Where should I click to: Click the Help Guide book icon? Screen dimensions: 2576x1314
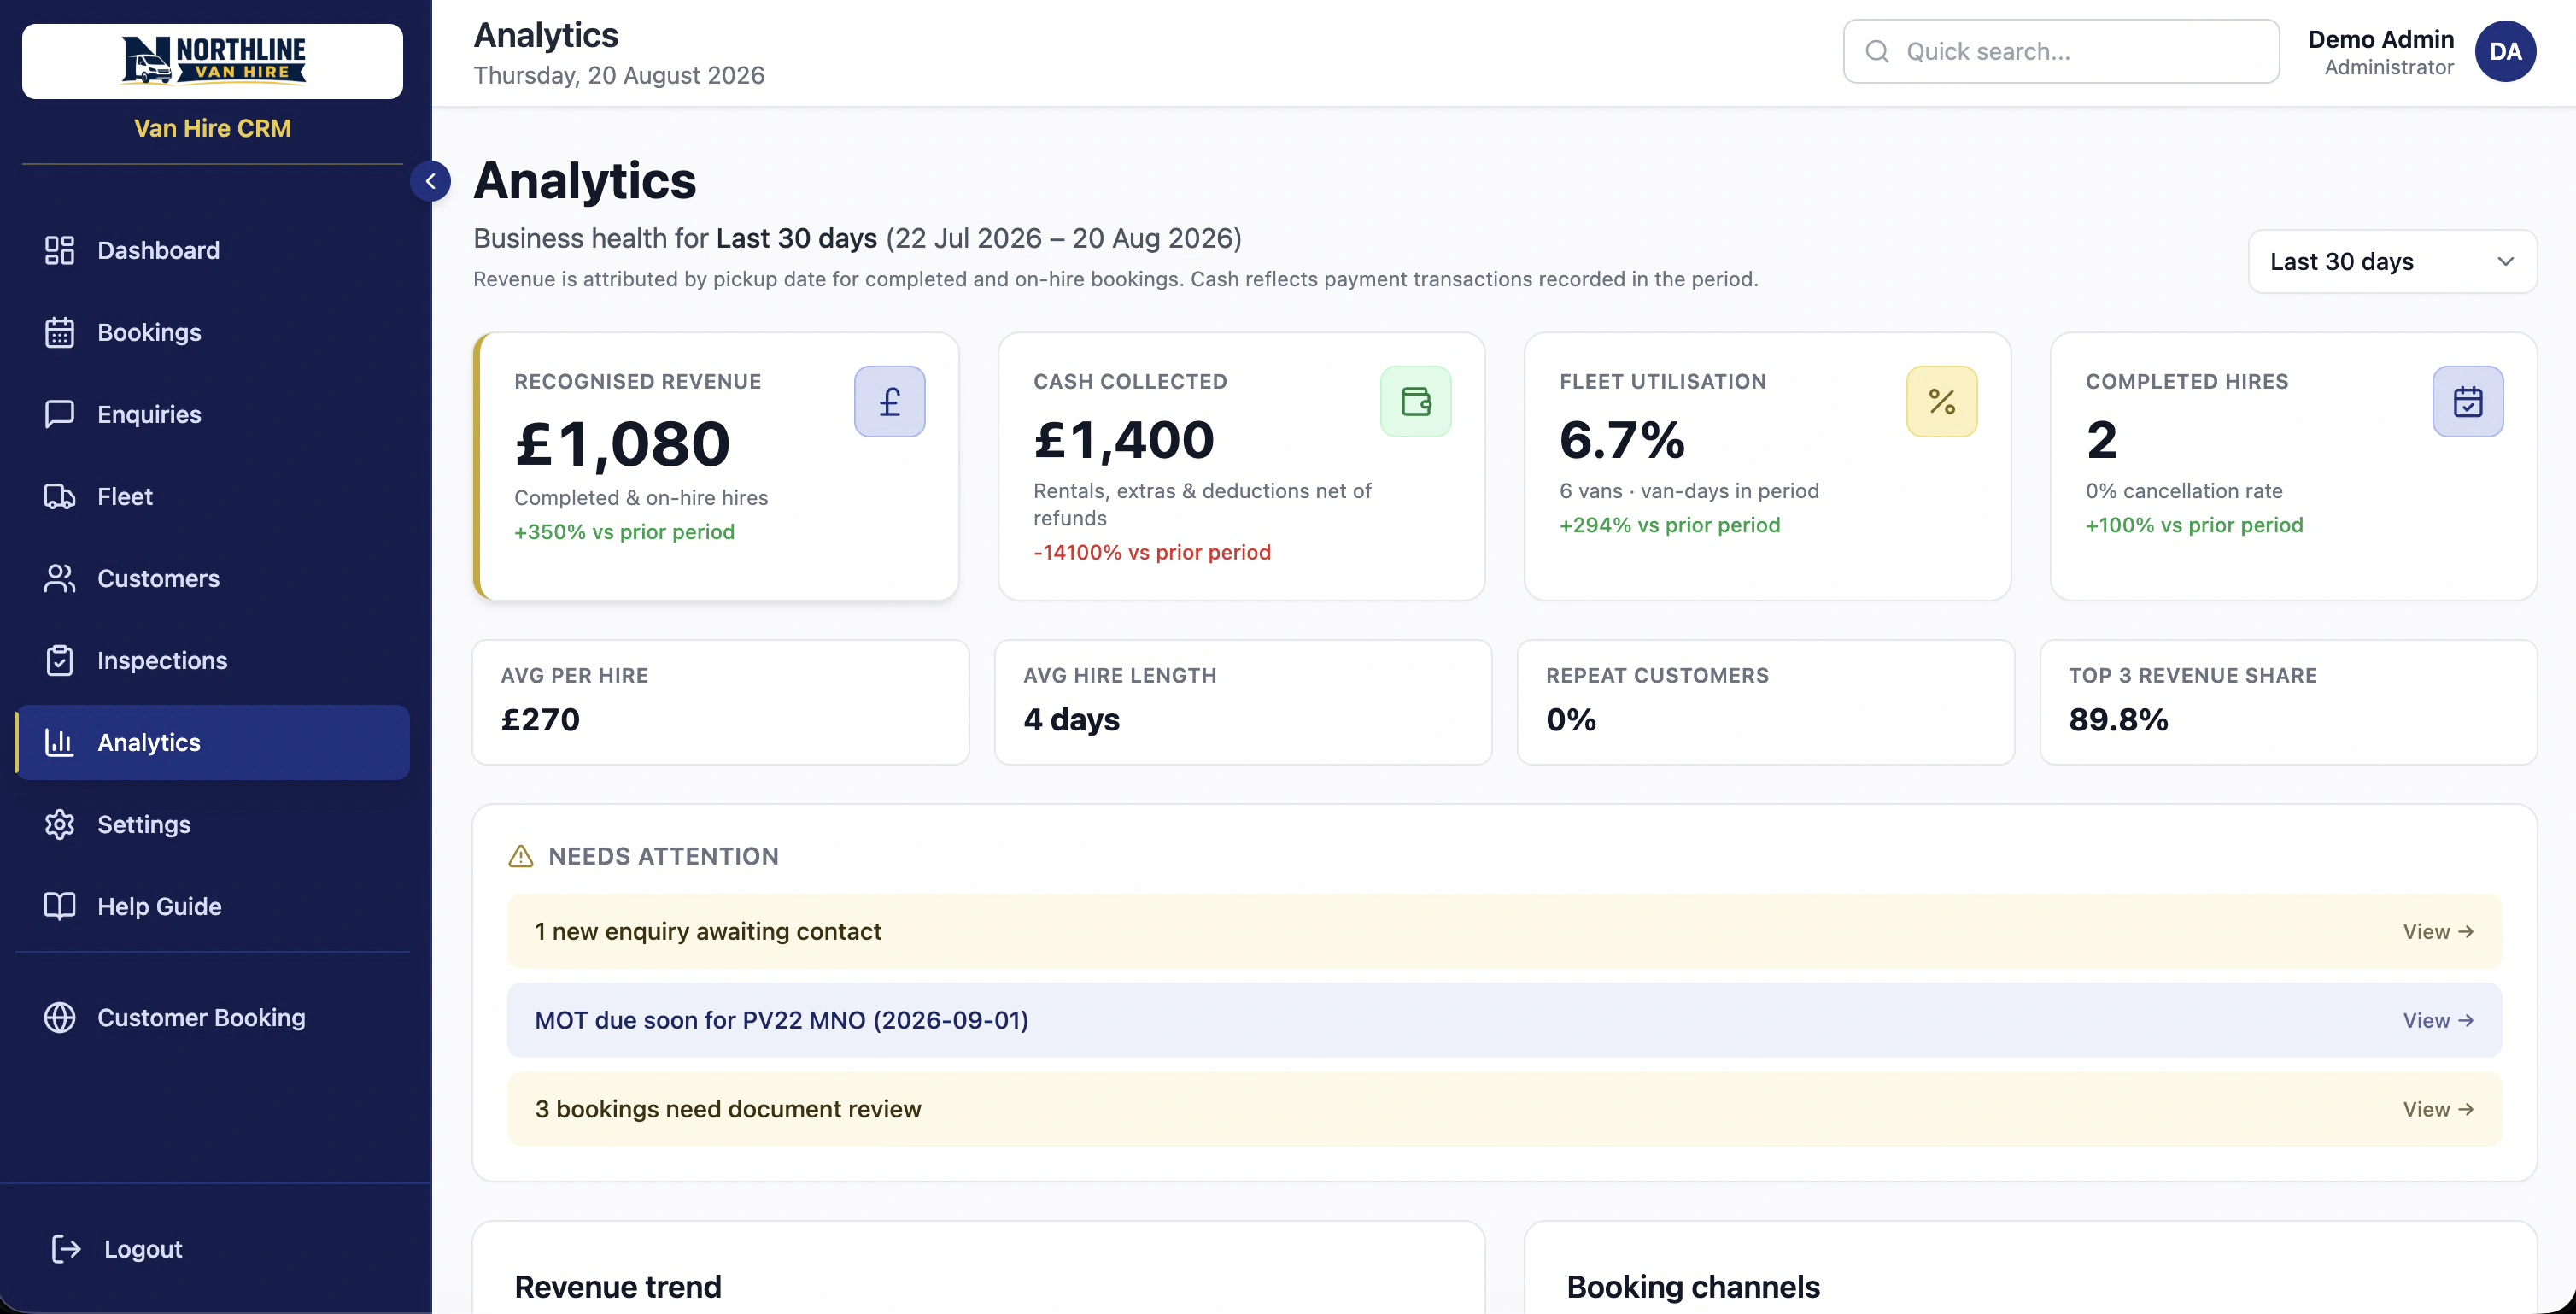[60, 906]
